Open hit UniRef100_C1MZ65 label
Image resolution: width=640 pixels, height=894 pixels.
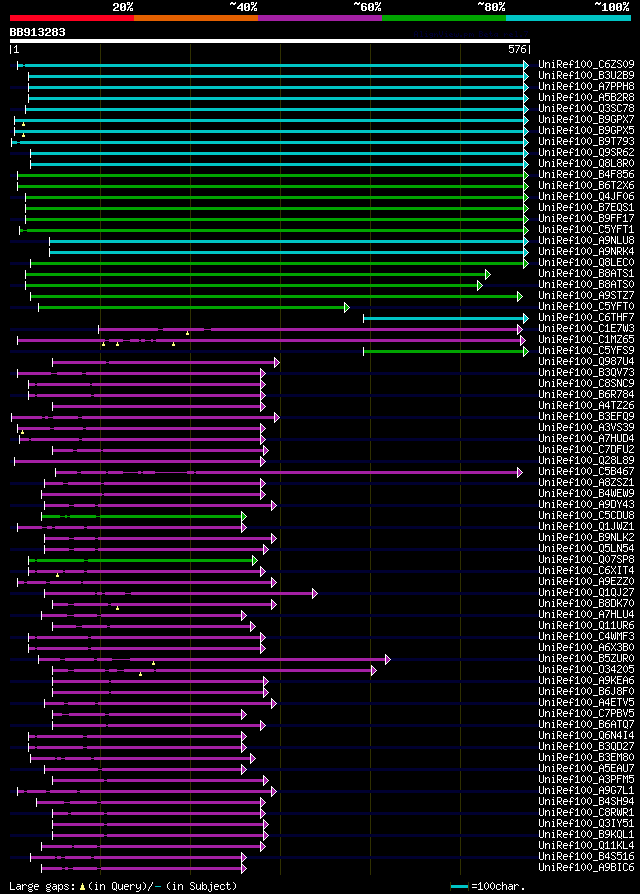tap(586, 340)
